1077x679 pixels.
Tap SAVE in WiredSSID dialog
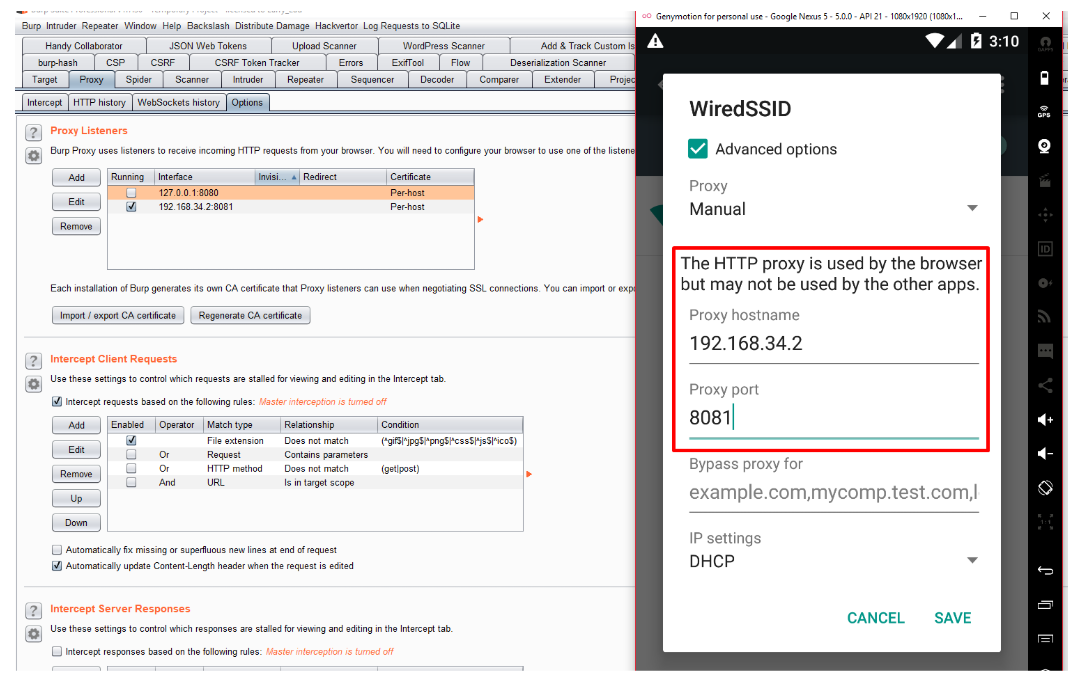pos(953,619)
